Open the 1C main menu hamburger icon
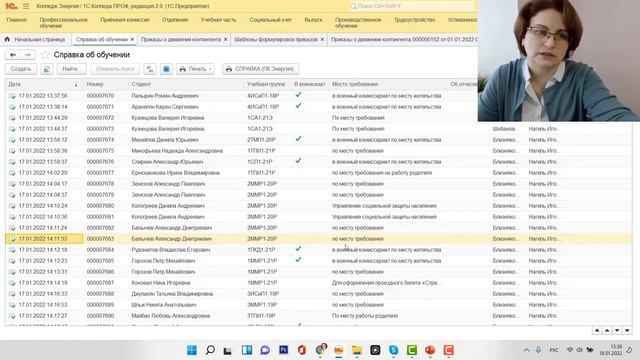640x360 pixels. point(26,6)
